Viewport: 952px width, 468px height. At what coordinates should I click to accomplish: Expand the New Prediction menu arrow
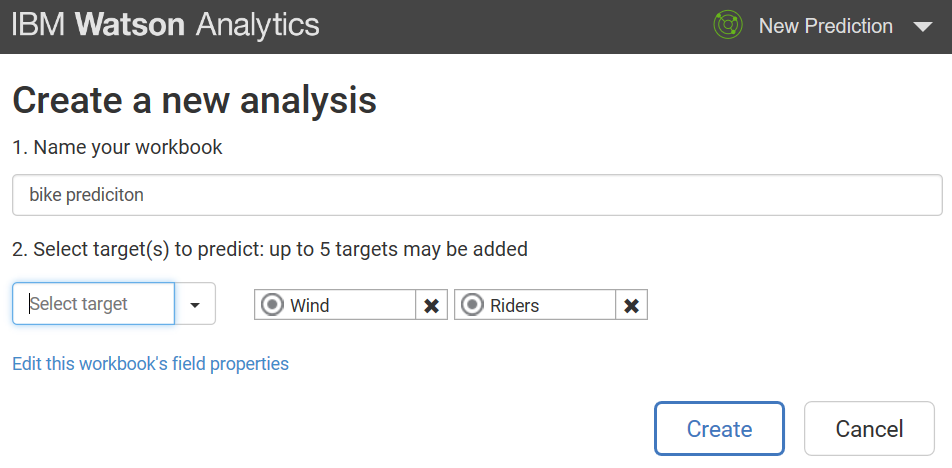pos(922,27)
